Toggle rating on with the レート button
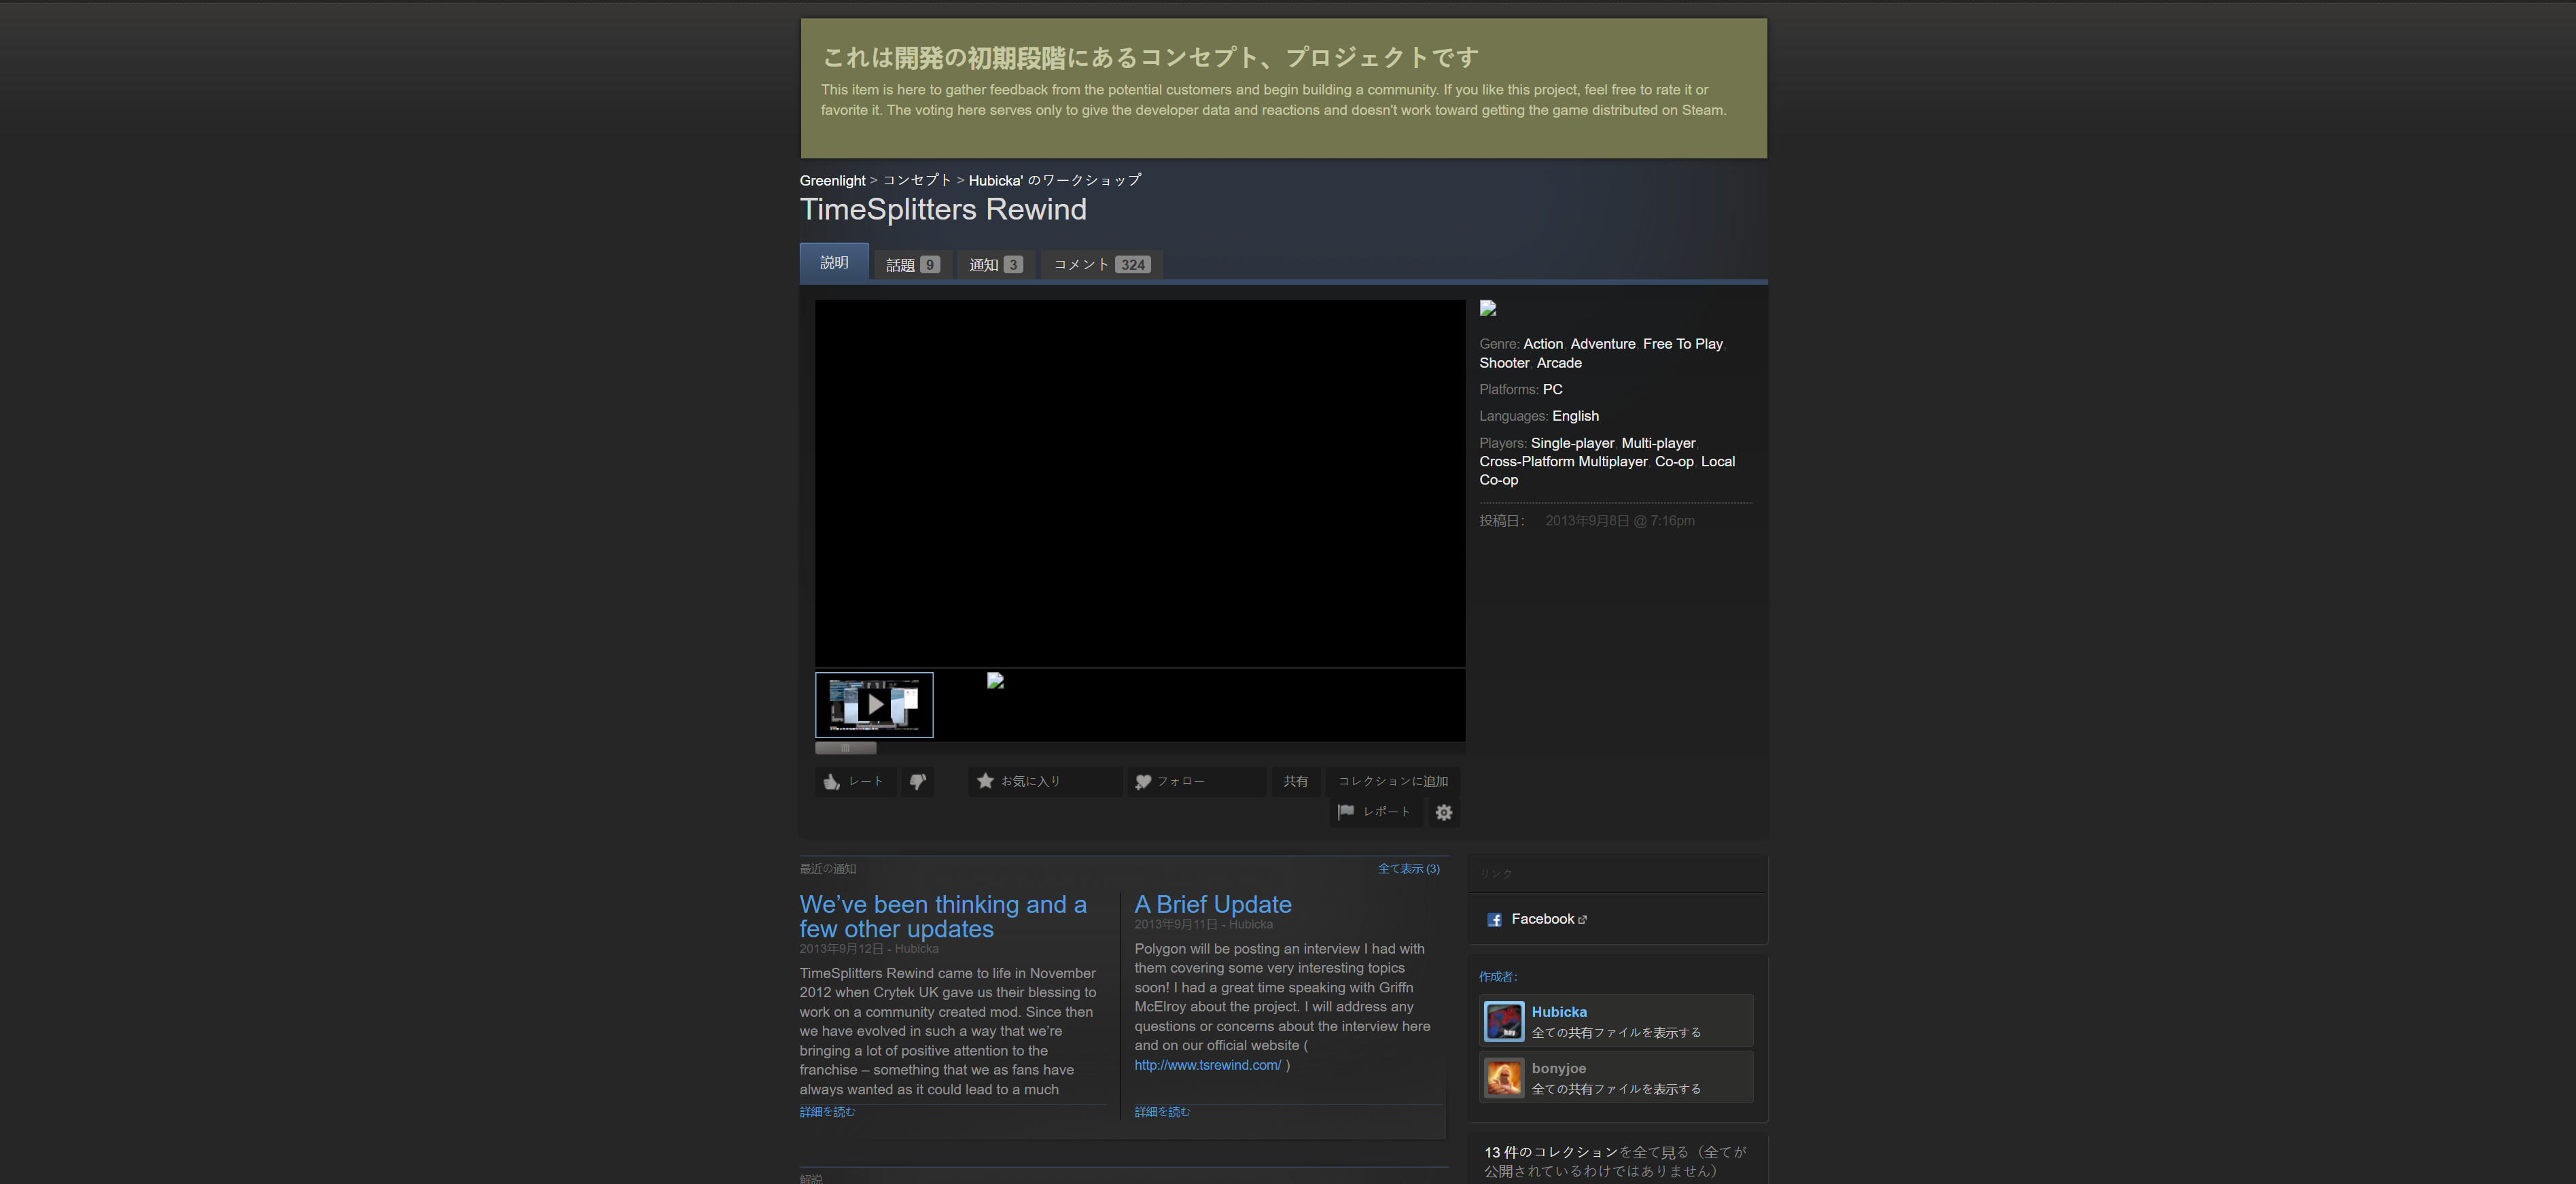Screen dimensions: 2576x1184 pos(855,781)
